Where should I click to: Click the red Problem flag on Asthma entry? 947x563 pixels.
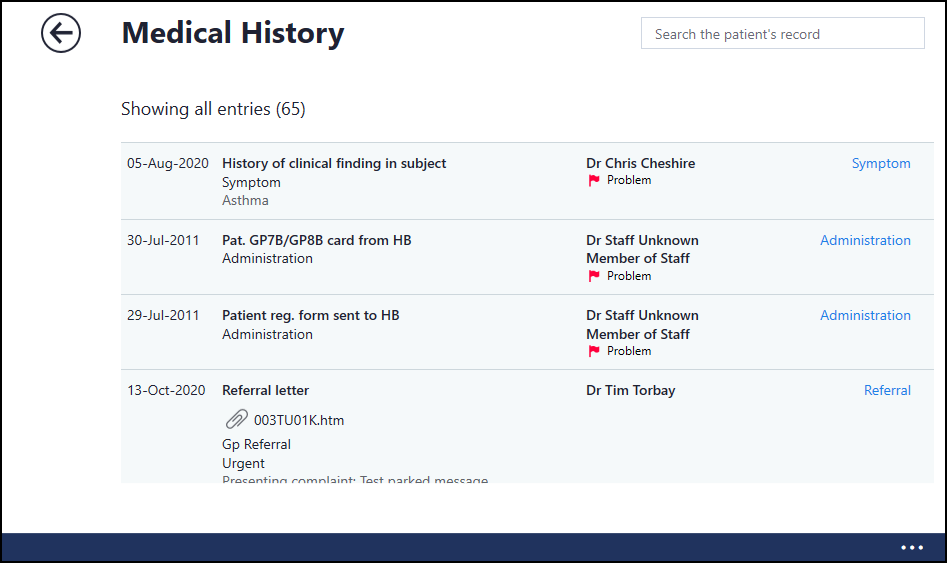(594, 181)
